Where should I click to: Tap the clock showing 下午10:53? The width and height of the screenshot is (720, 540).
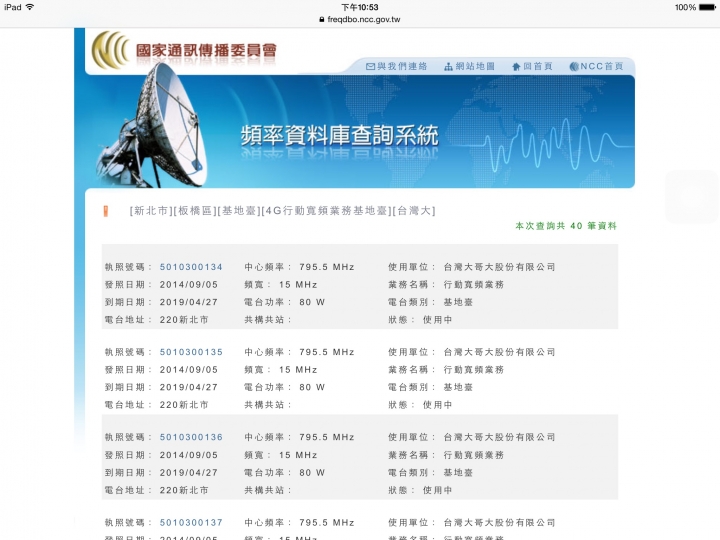coord(360,7)
